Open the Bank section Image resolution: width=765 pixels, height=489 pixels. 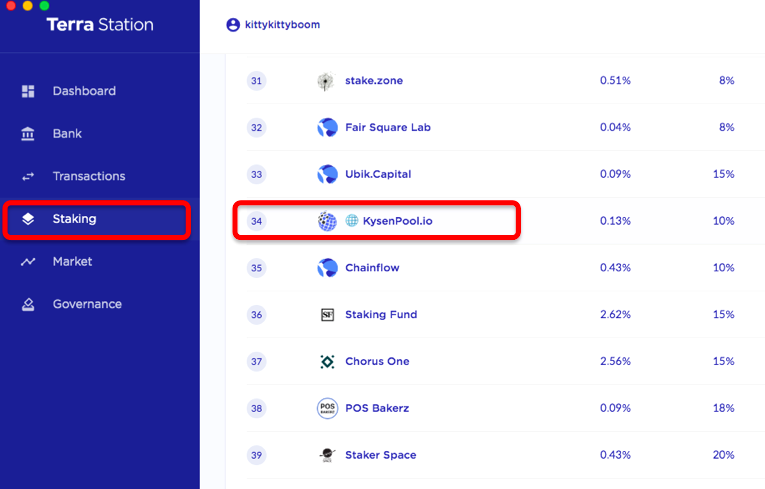(67, 134)
